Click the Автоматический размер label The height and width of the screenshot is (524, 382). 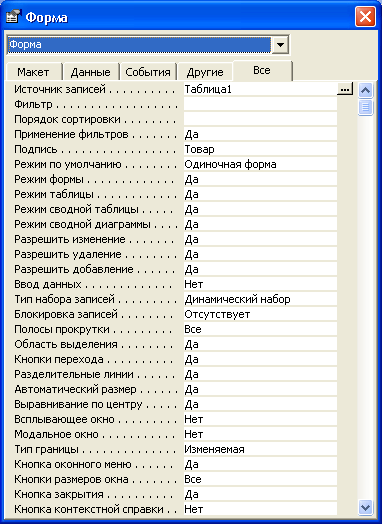[75, 389]
